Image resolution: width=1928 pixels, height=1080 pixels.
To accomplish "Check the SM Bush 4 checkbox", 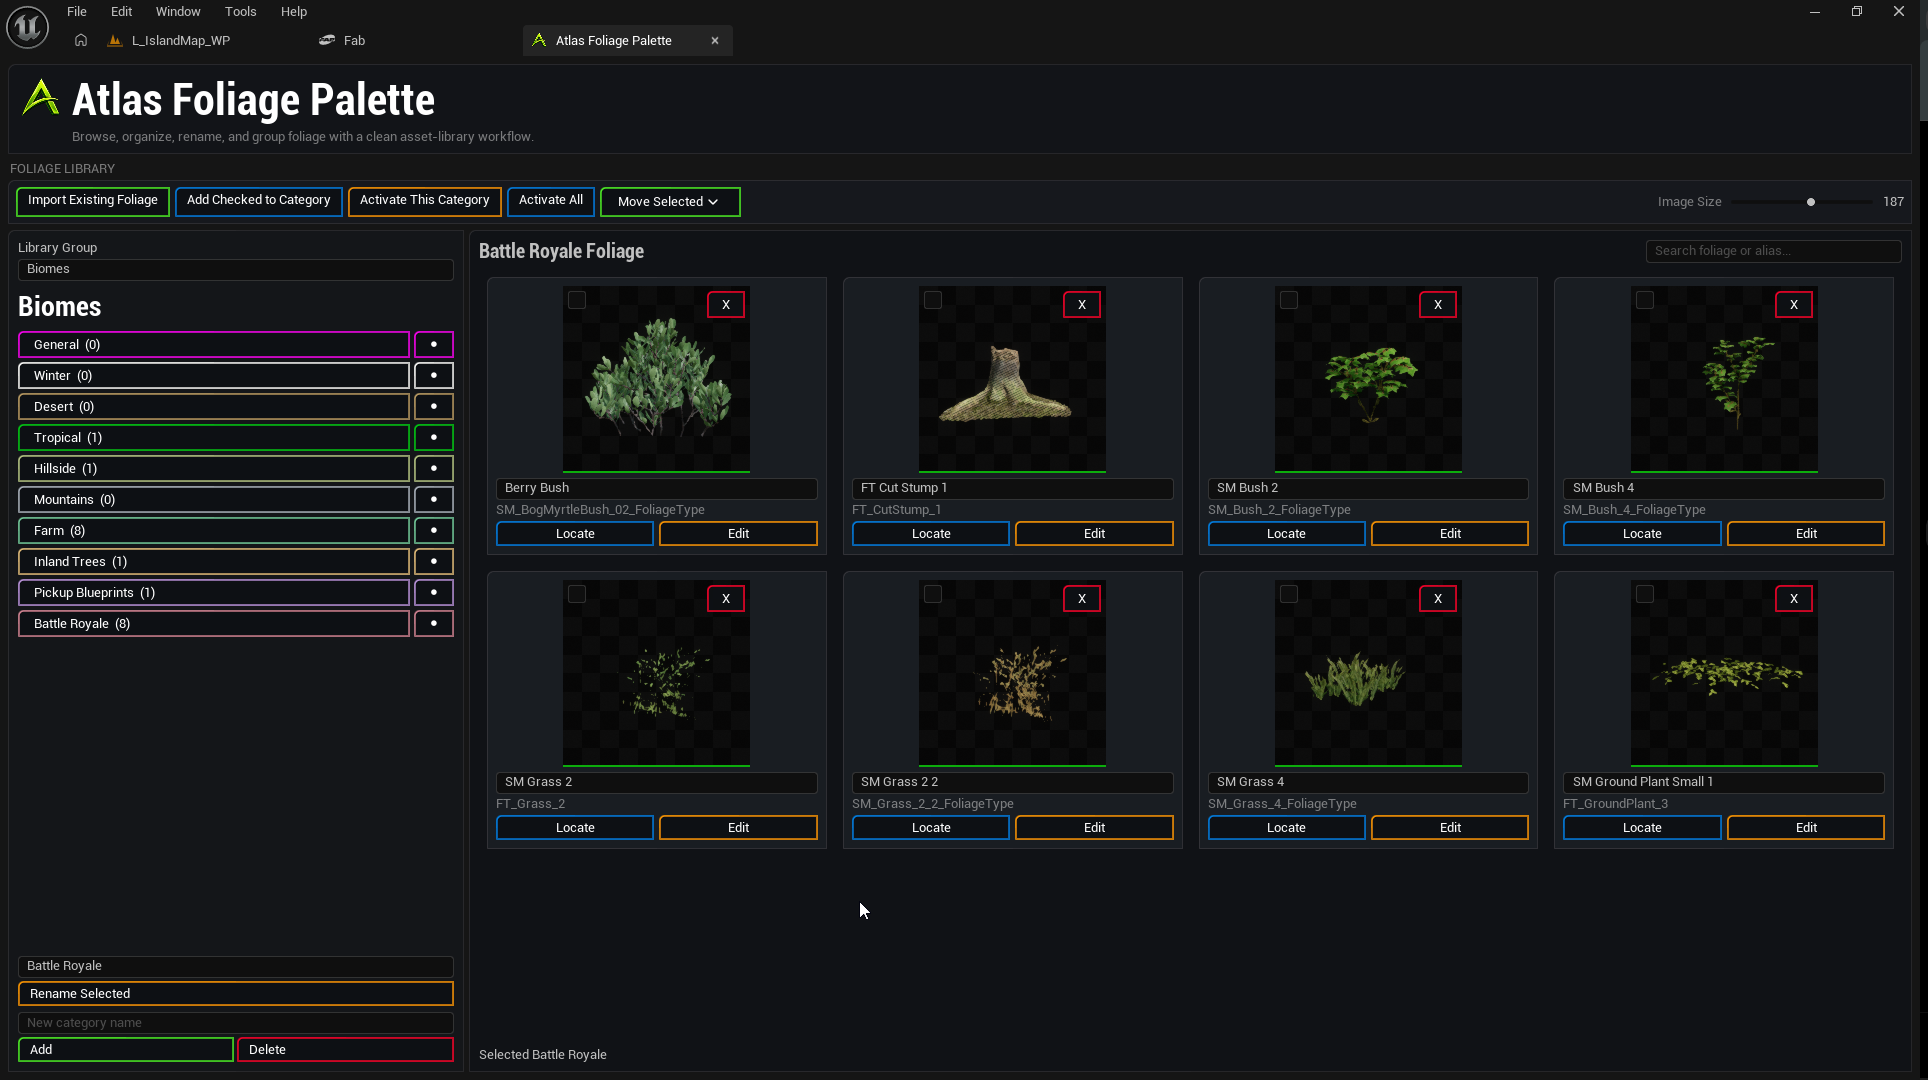I will 1645,300.
